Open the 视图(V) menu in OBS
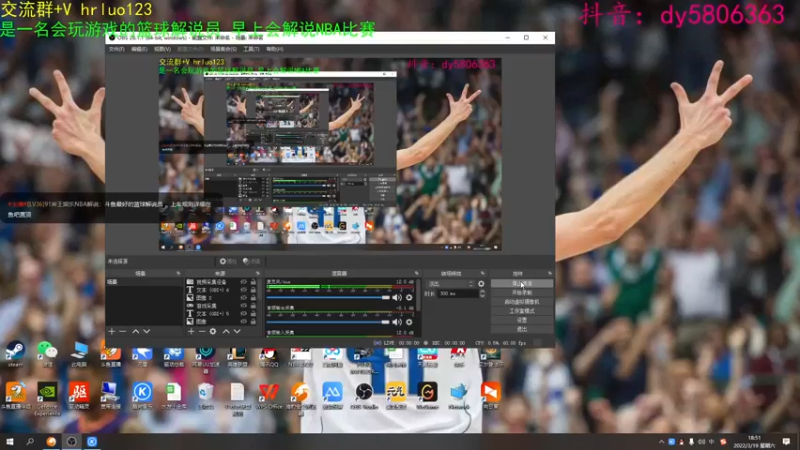The image size is (800, 450). [162, 49]
